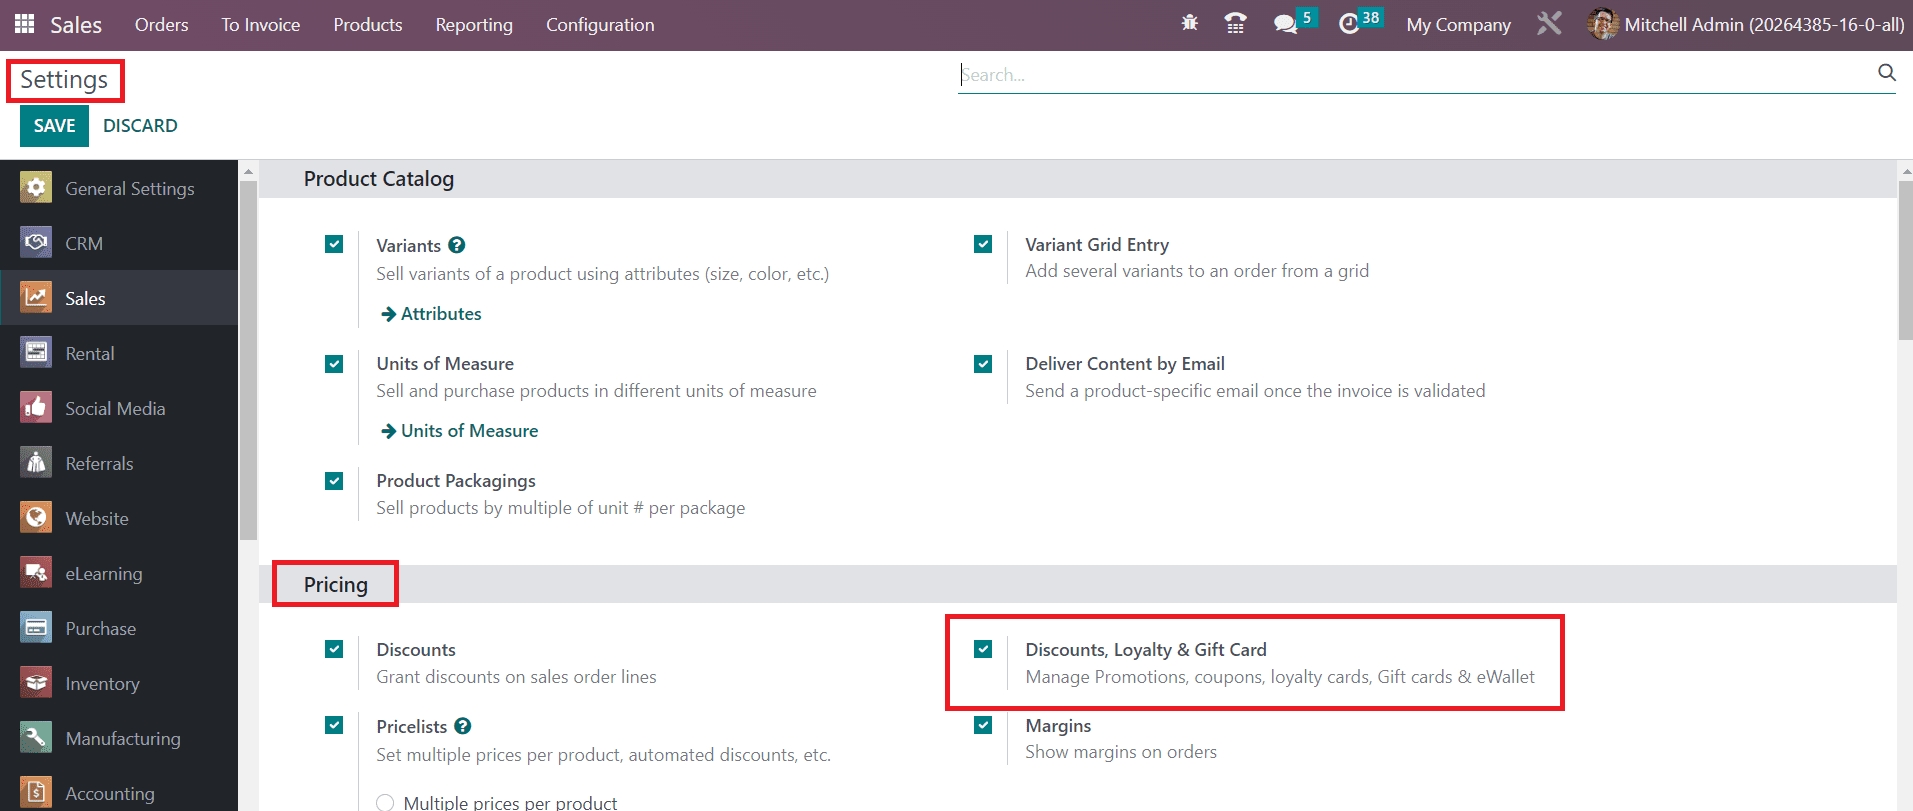Open the activities clock icon
Image resolution: width=1913 pixels, height=811 pixels.
click(1349, 24)
